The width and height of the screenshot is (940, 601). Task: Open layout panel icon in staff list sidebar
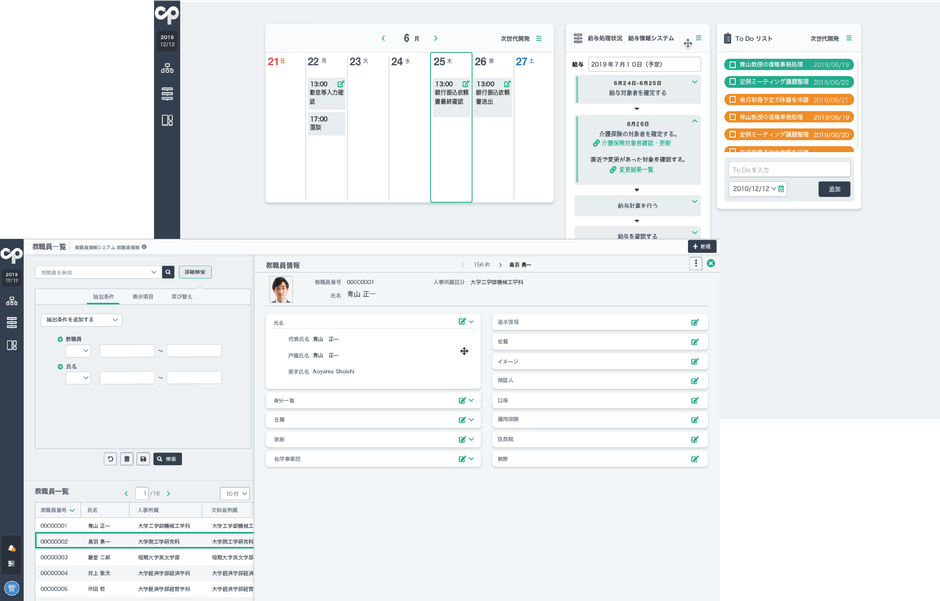[x=11, y=345]
